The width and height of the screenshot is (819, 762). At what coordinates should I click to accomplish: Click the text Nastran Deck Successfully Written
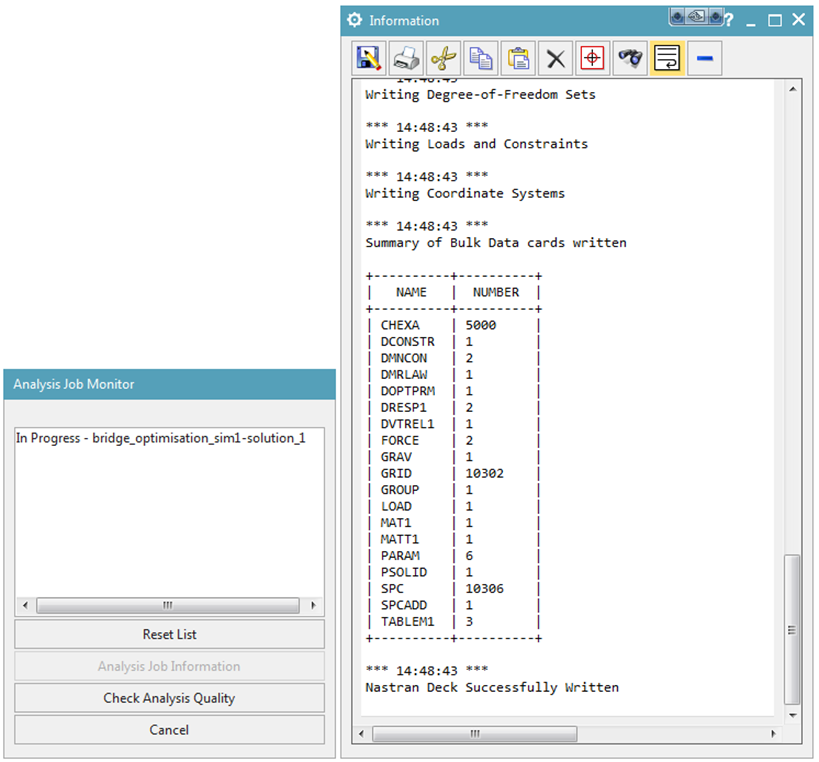point(492,687)
